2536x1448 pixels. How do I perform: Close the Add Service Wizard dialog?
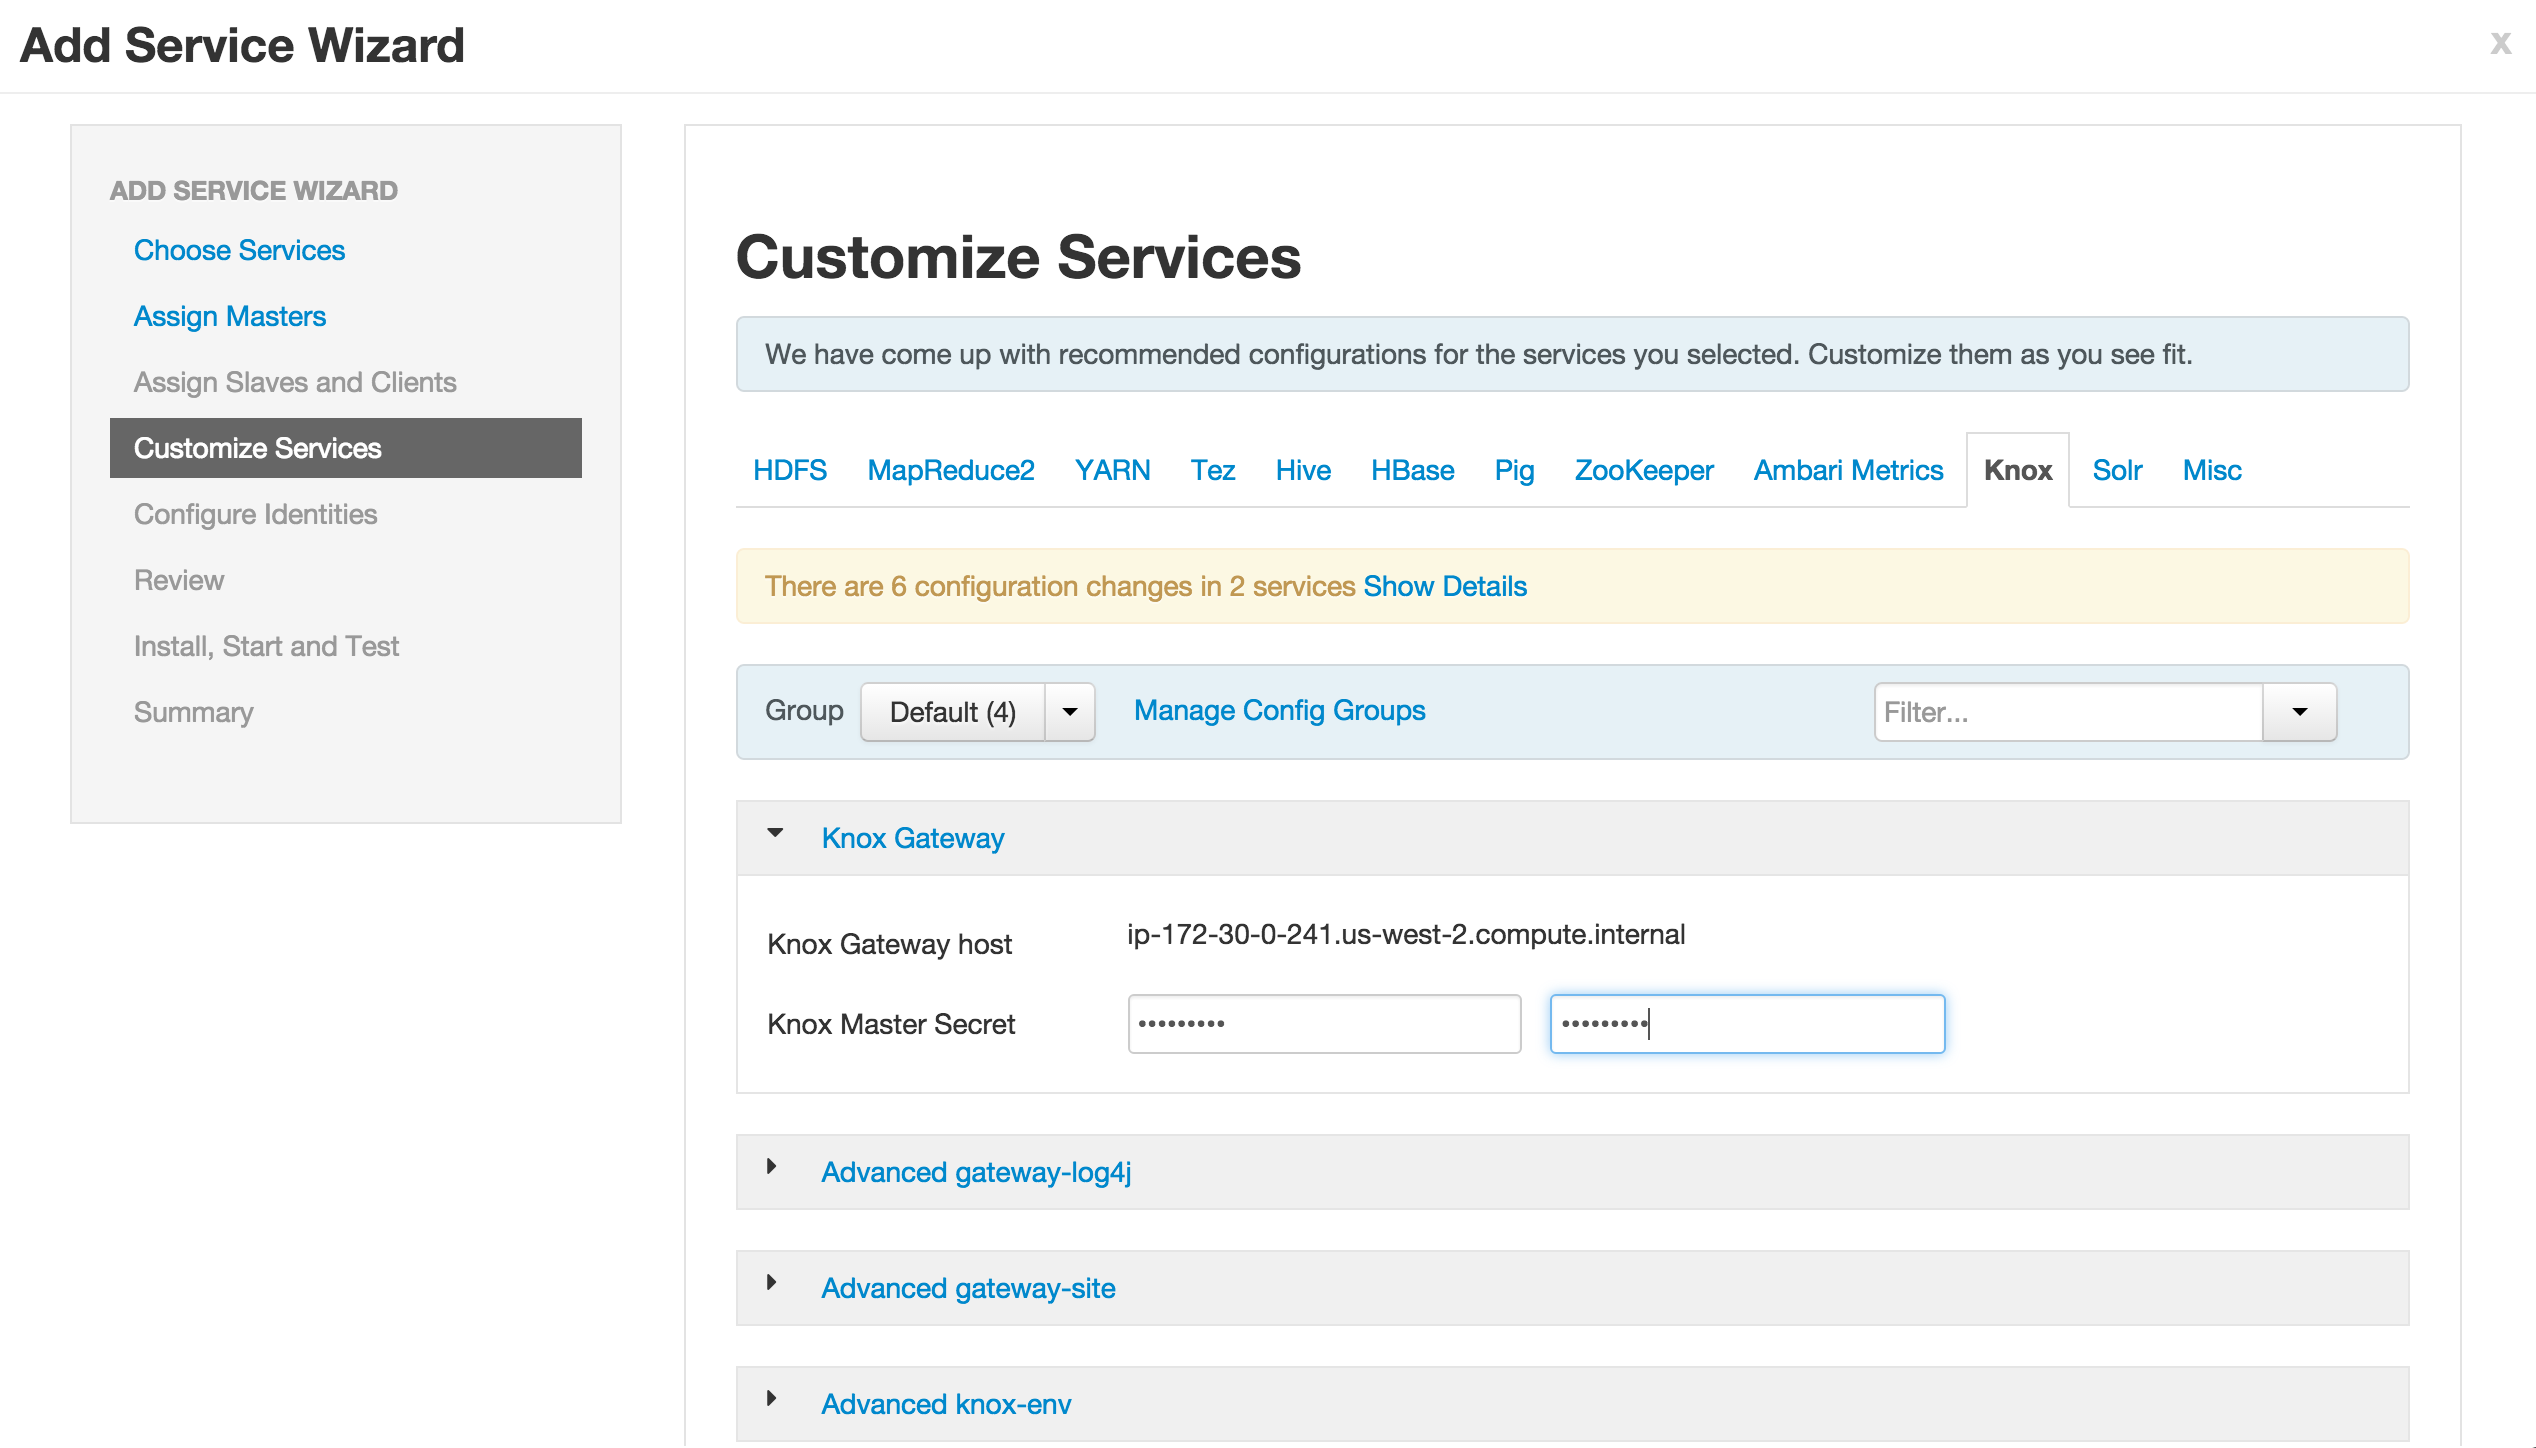click(x=2500, y=44)
